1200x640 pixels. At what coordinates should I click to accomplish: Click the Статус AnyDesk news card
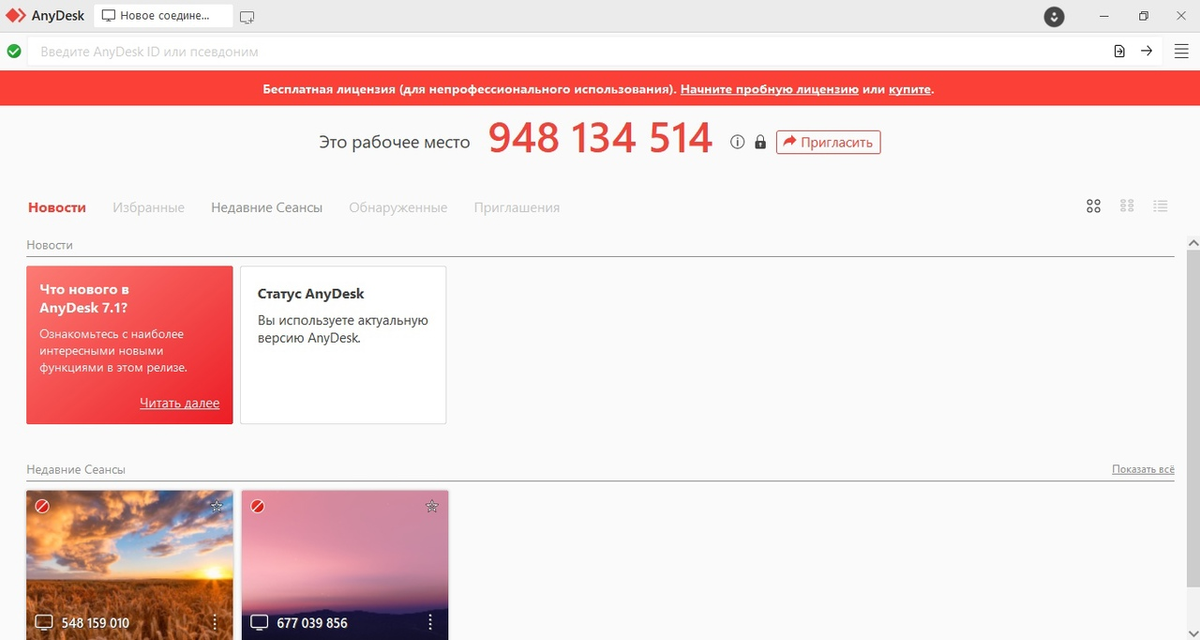coord(343,345)
